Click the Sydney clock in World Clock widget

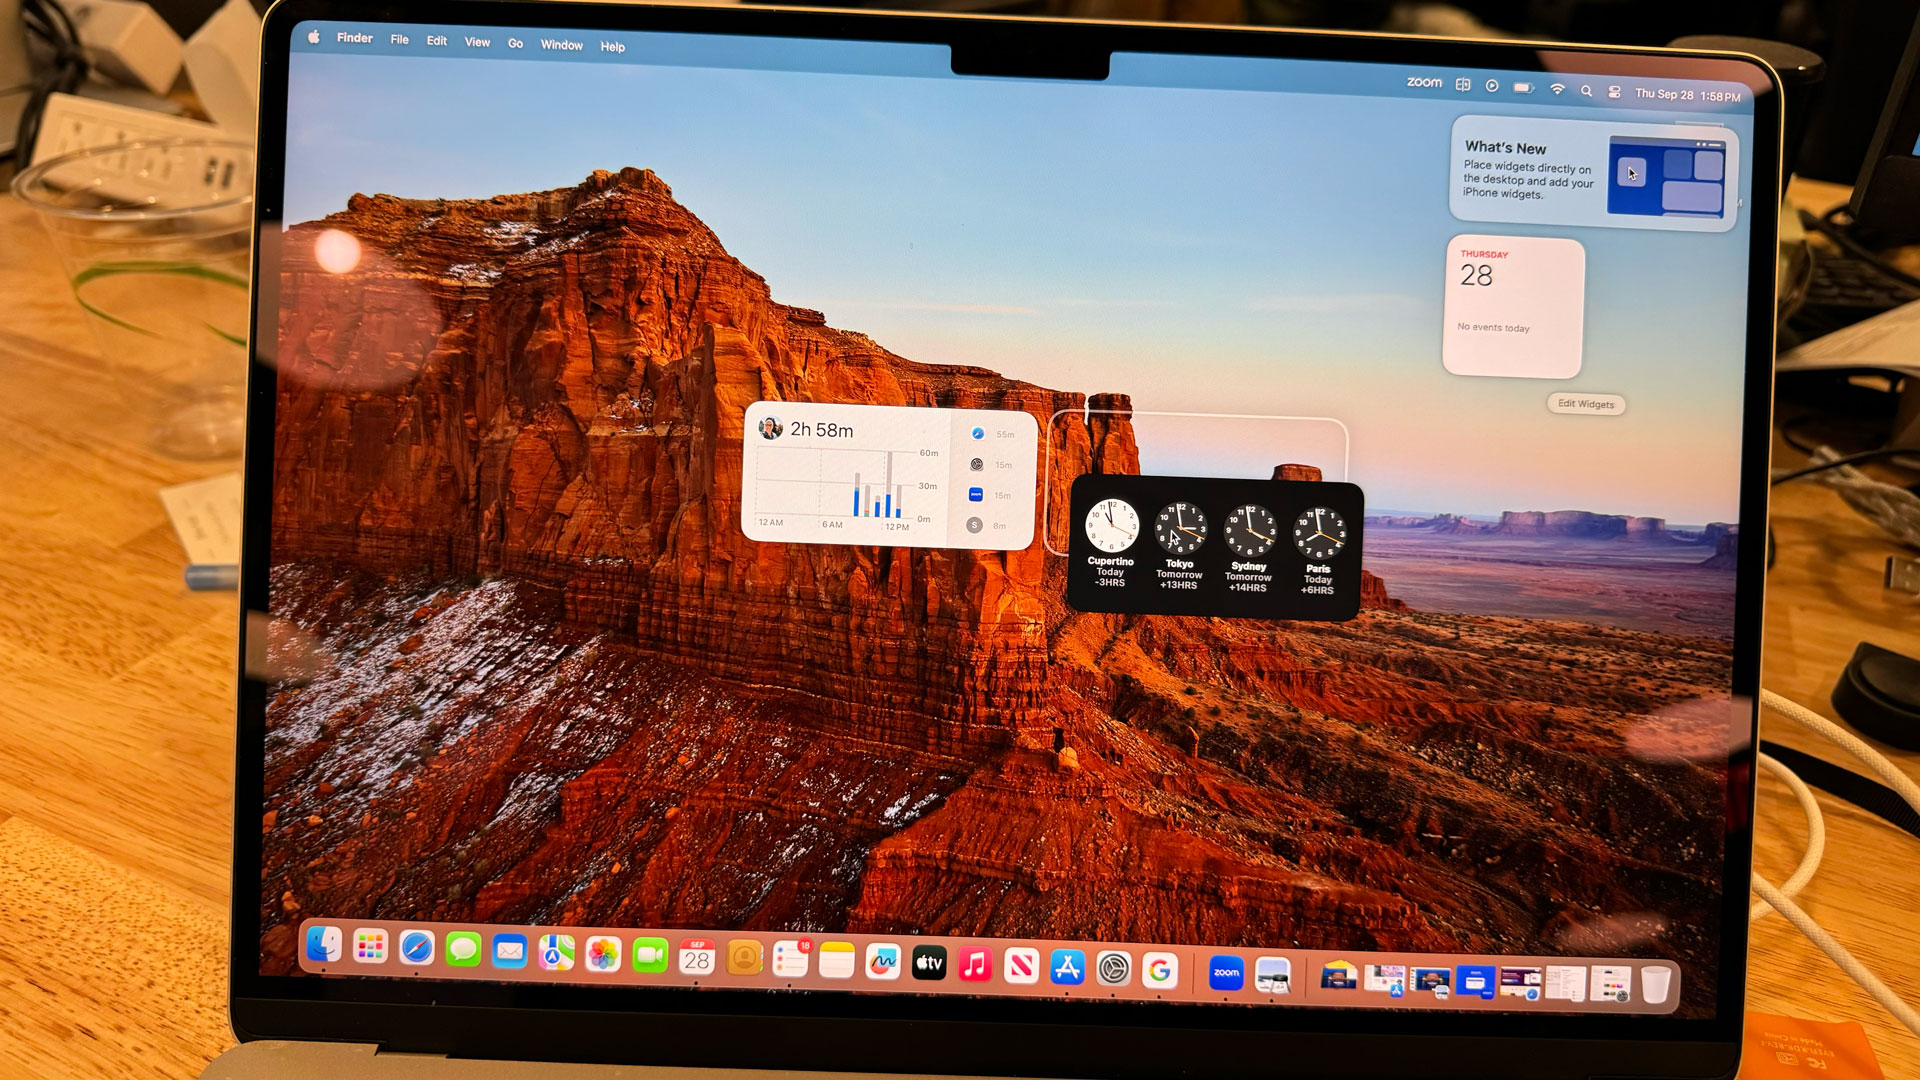click(x=1249, y=549)
